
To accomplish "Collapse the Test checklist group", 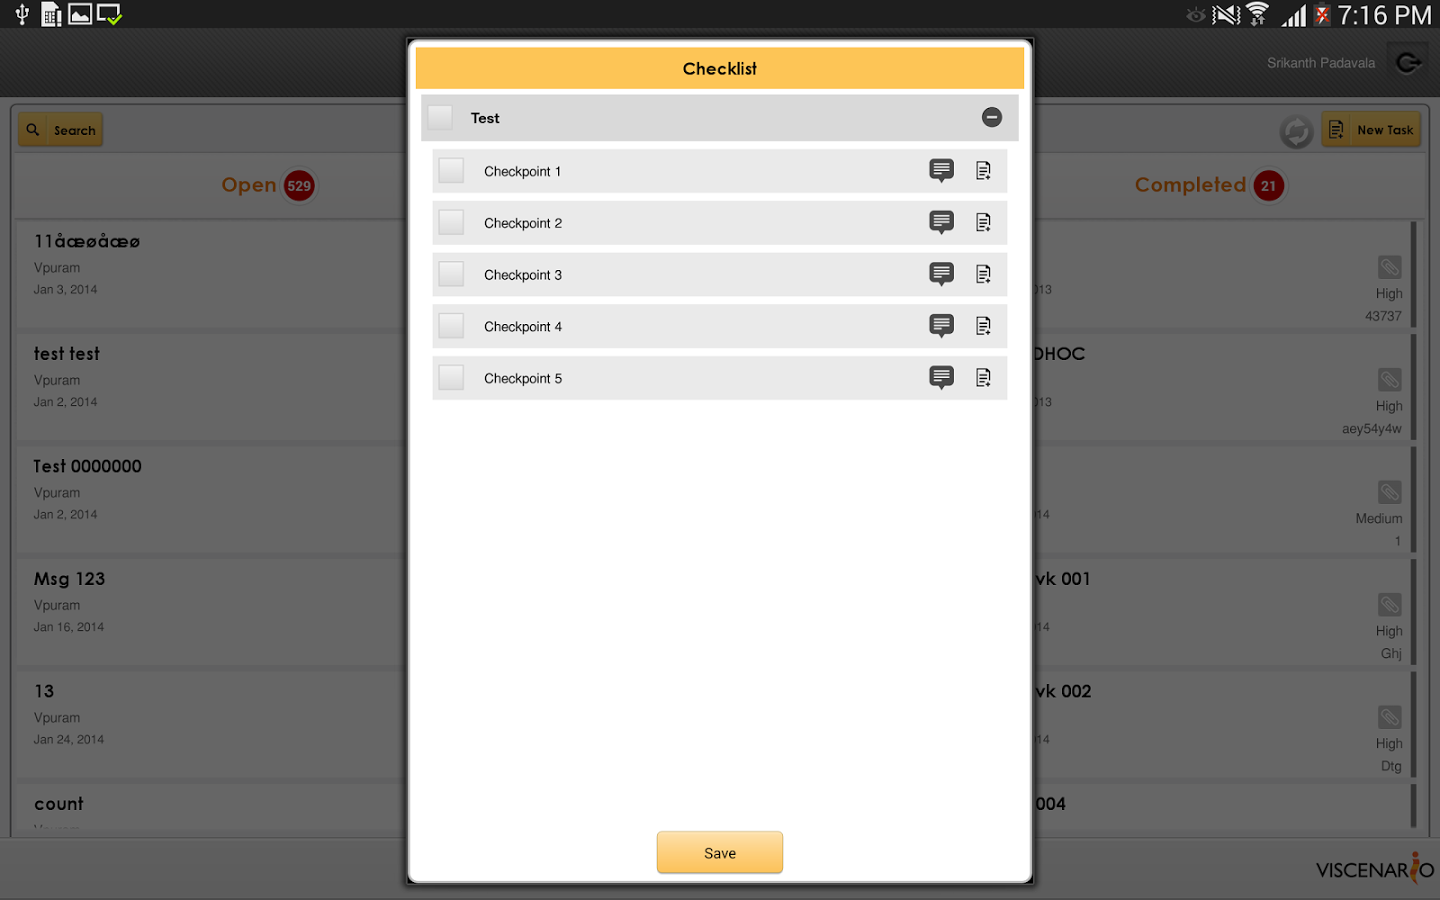I will (x=991, y=118).
